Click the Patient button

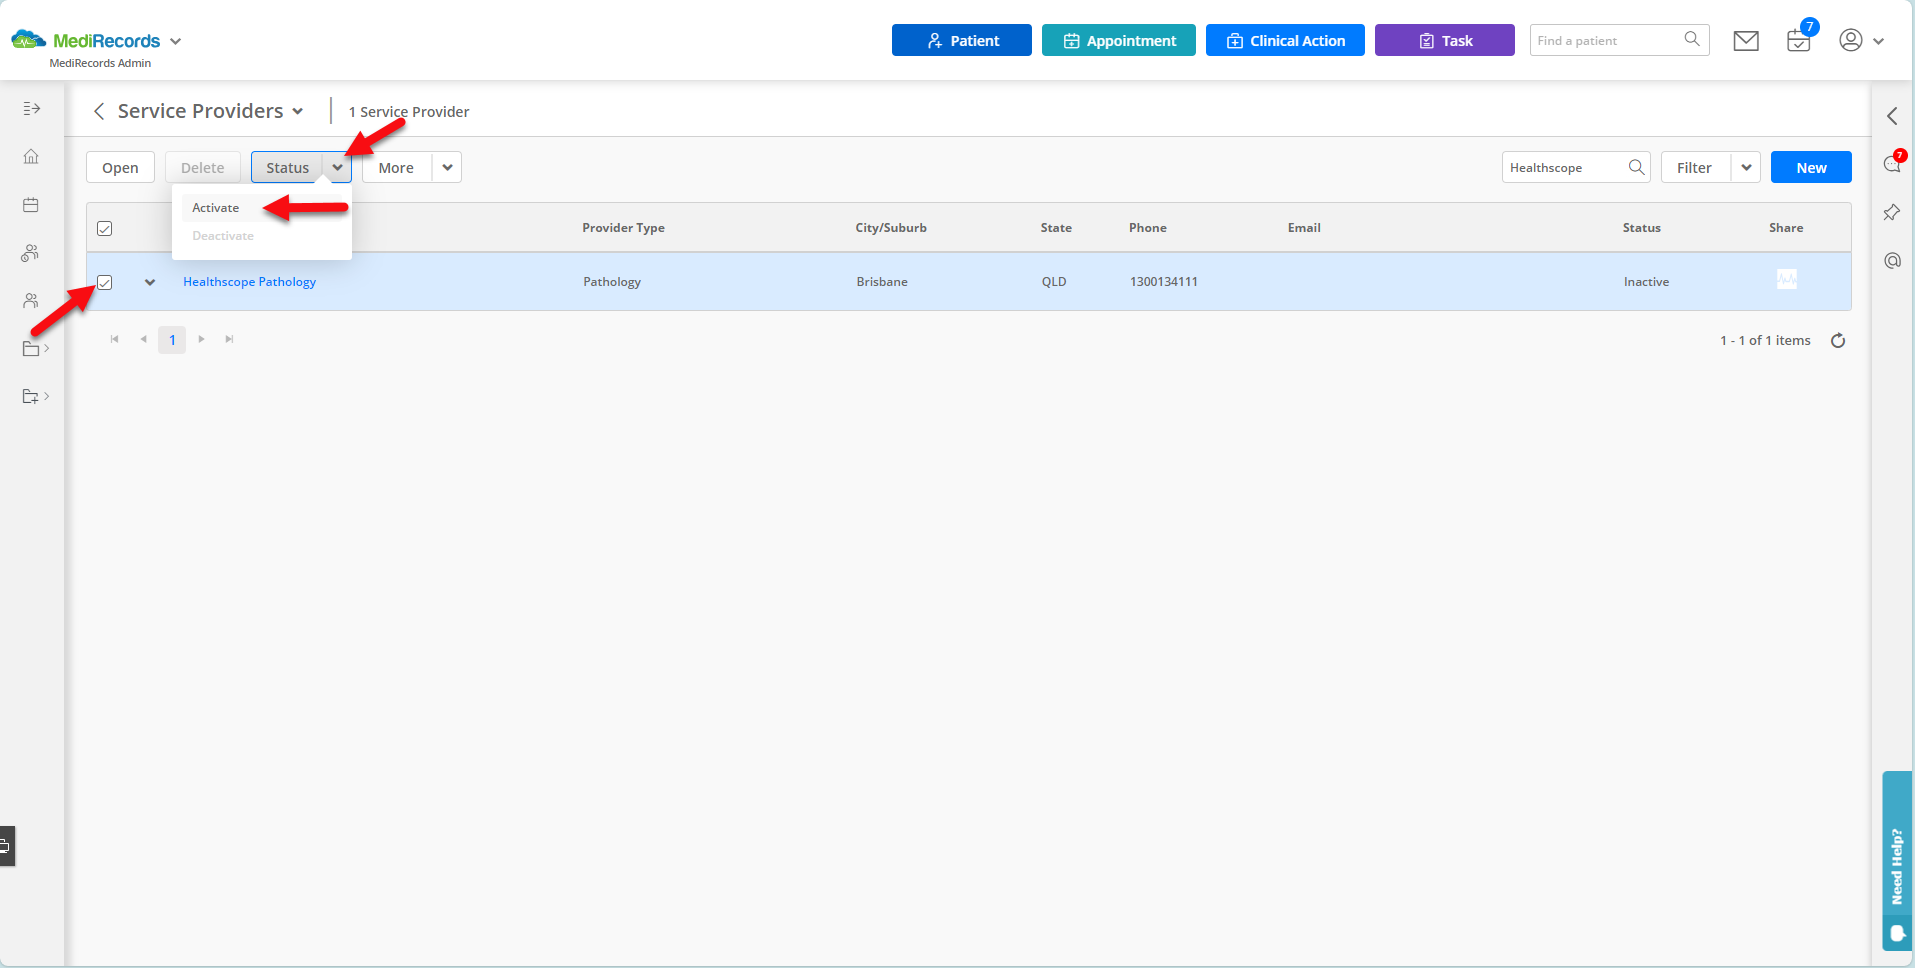pos(962,40)
